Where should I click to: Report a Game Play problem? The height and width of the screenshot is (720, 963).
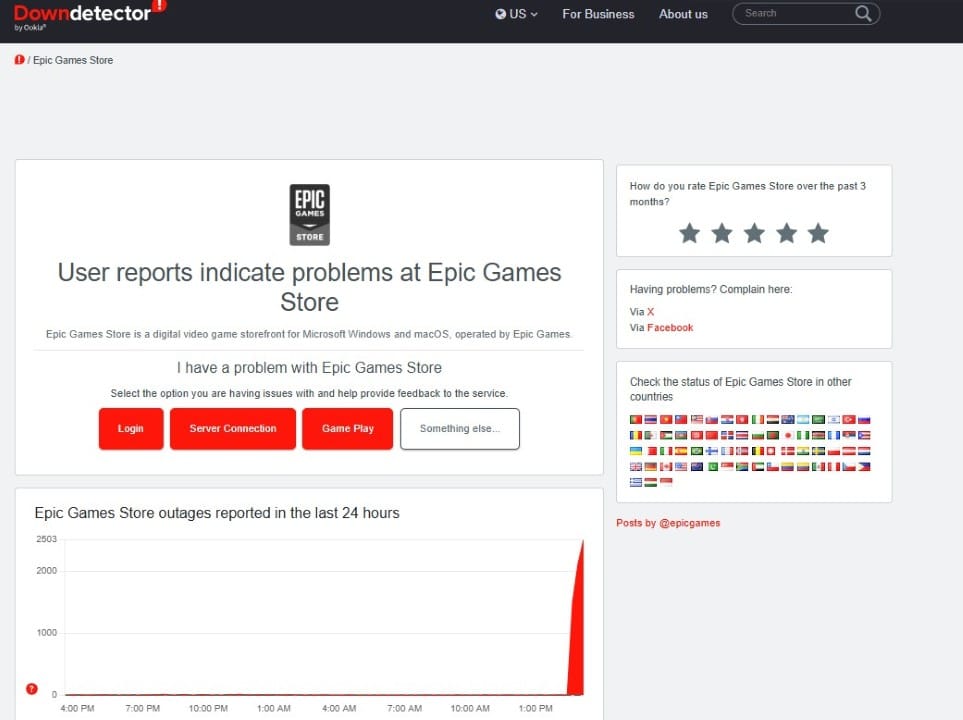click(x=348, y=428)
